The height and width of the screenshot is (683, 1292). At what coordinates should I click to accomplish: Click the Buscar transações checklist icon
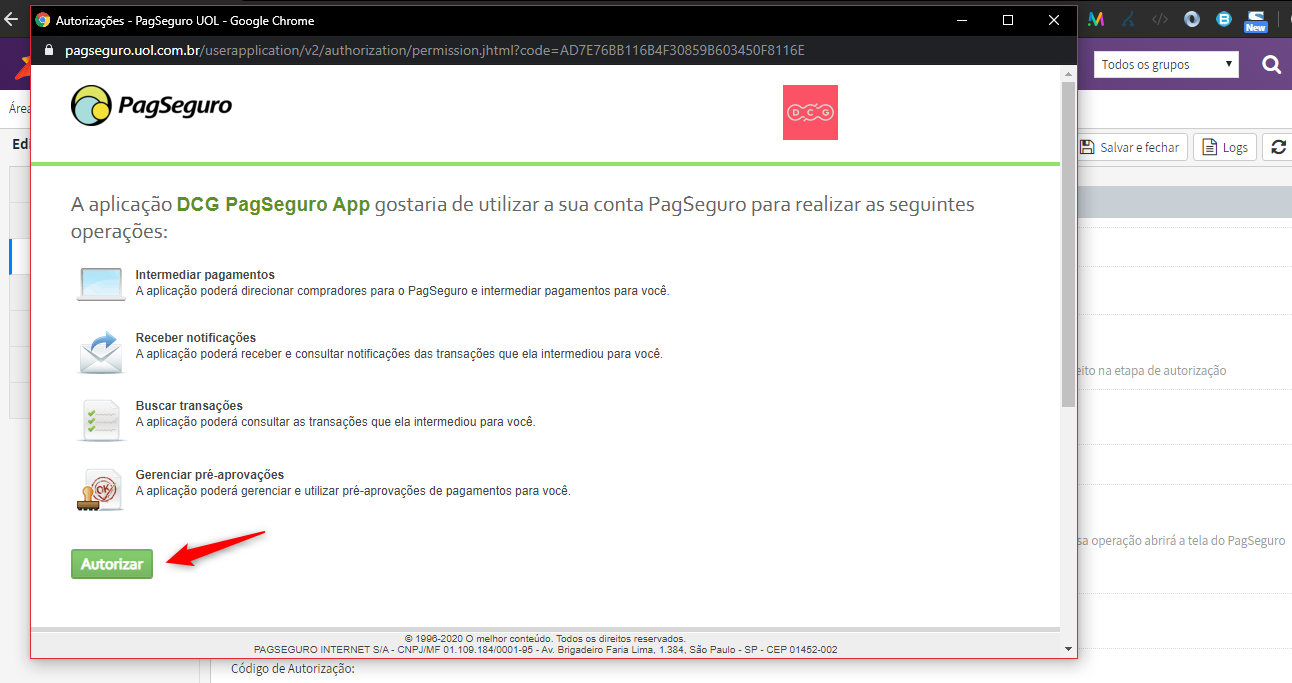point(101,421)
